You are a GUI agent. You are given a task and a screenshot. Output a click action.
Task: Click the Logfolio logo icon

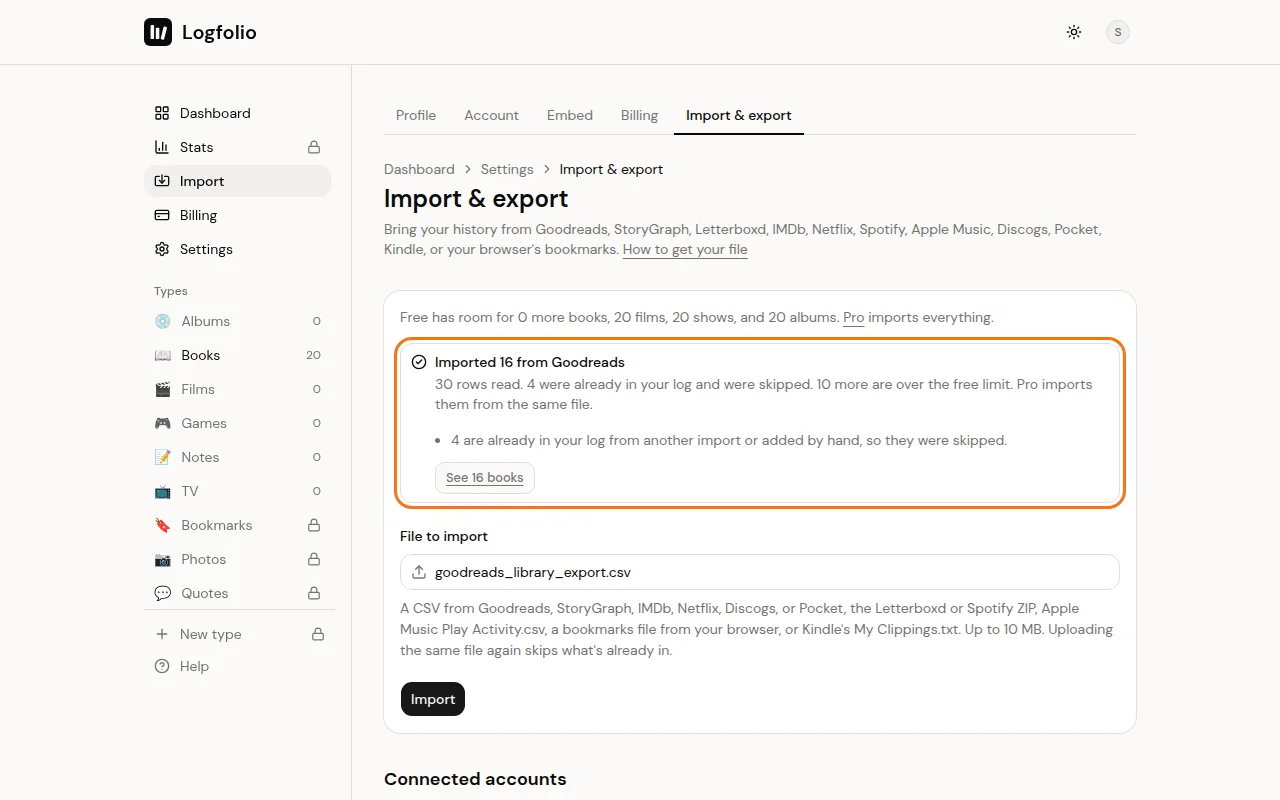coord(158,32)
